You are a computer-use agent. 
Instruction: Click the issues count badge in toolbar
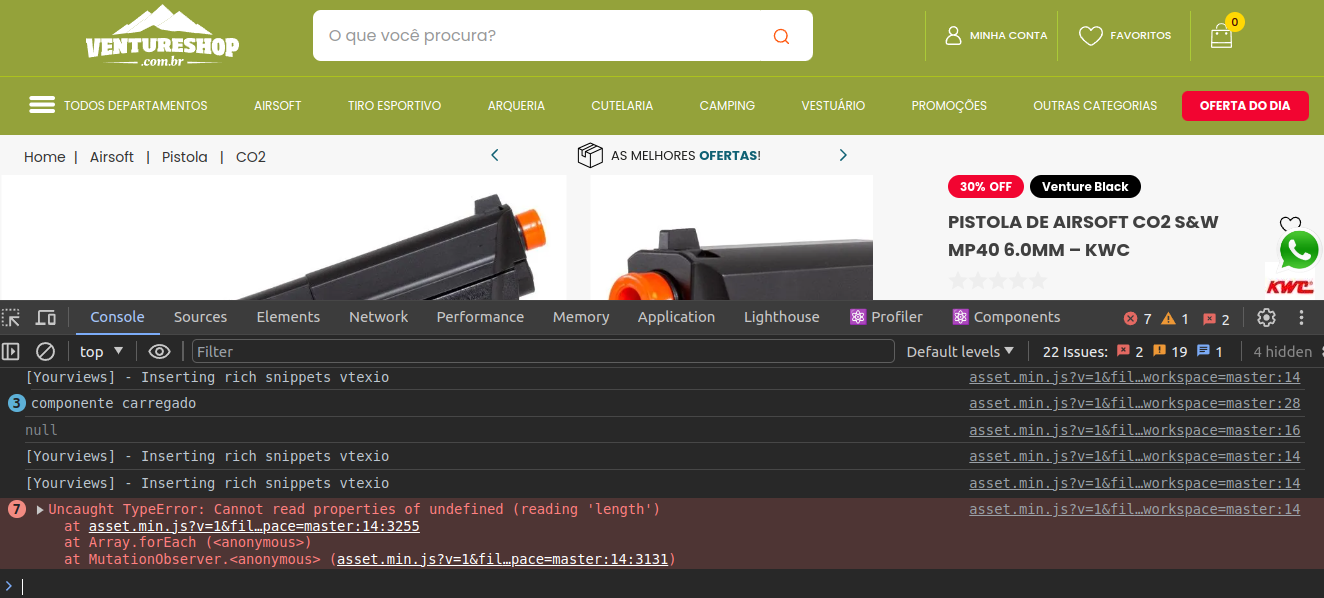(1216, 318)
